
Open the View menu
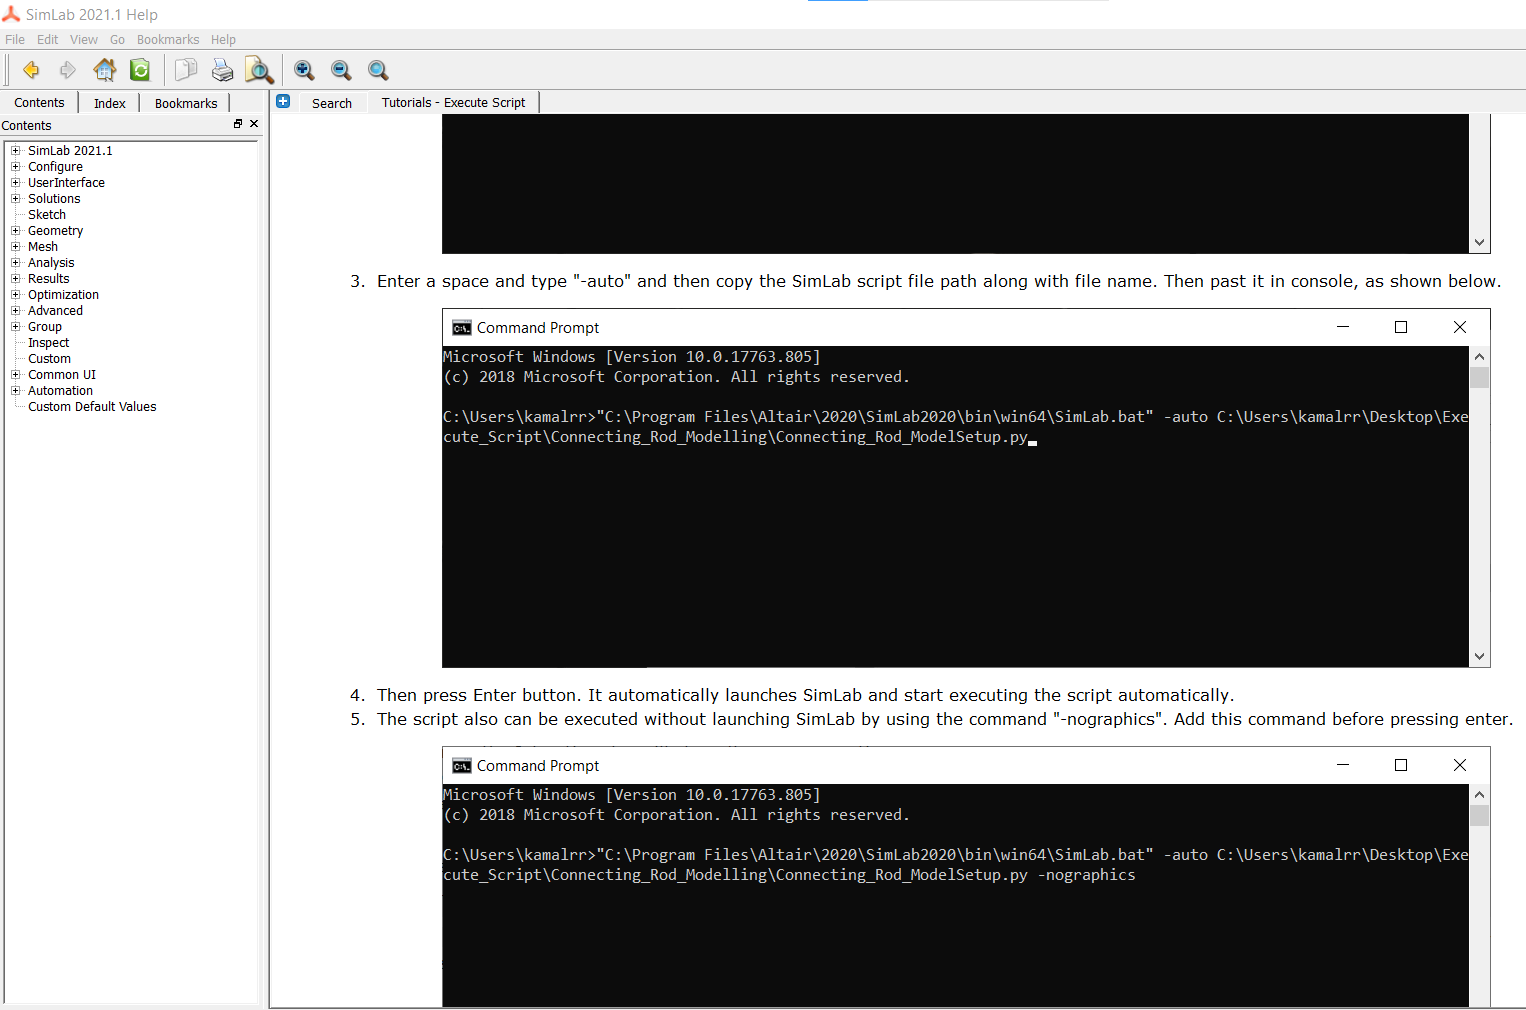84,40
